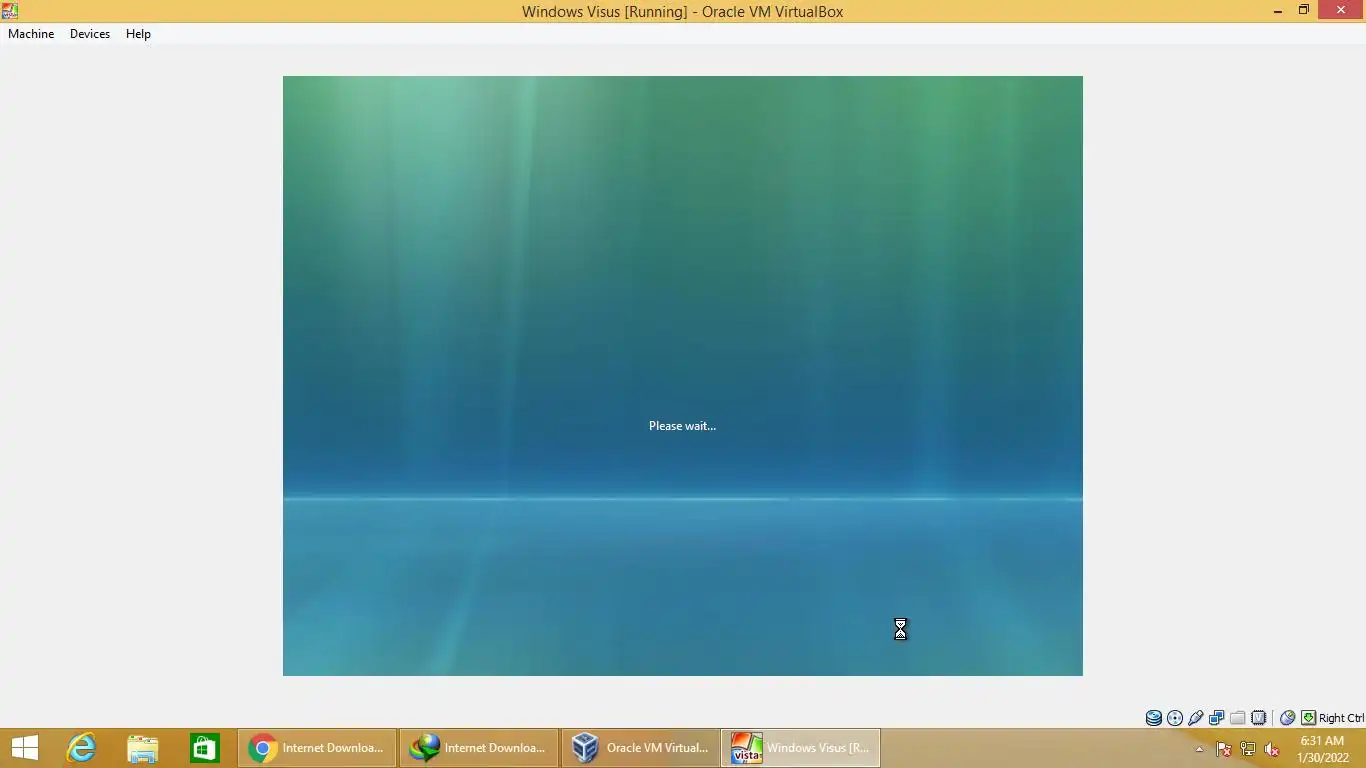This screenshot has width=1366, height=768.
Task: Click the hard disk activity indicator
Action: 1154,718
